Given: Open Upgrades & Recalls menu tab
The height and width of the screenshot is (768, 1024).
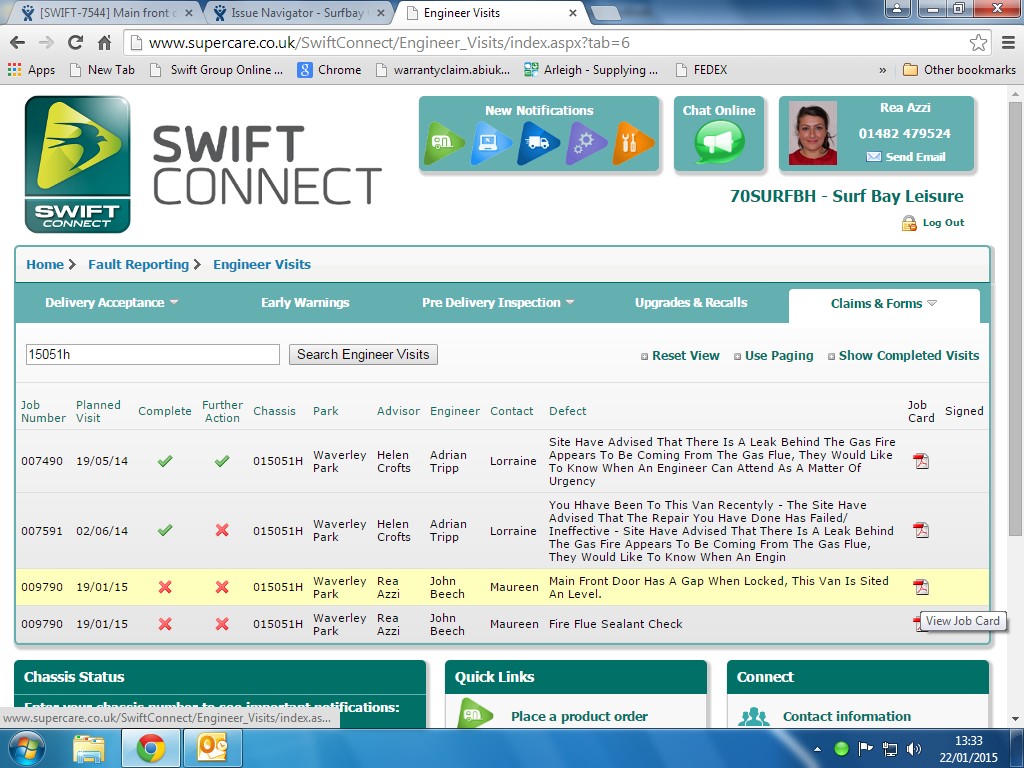Looking at the screenshot, I should click(691, 302).
